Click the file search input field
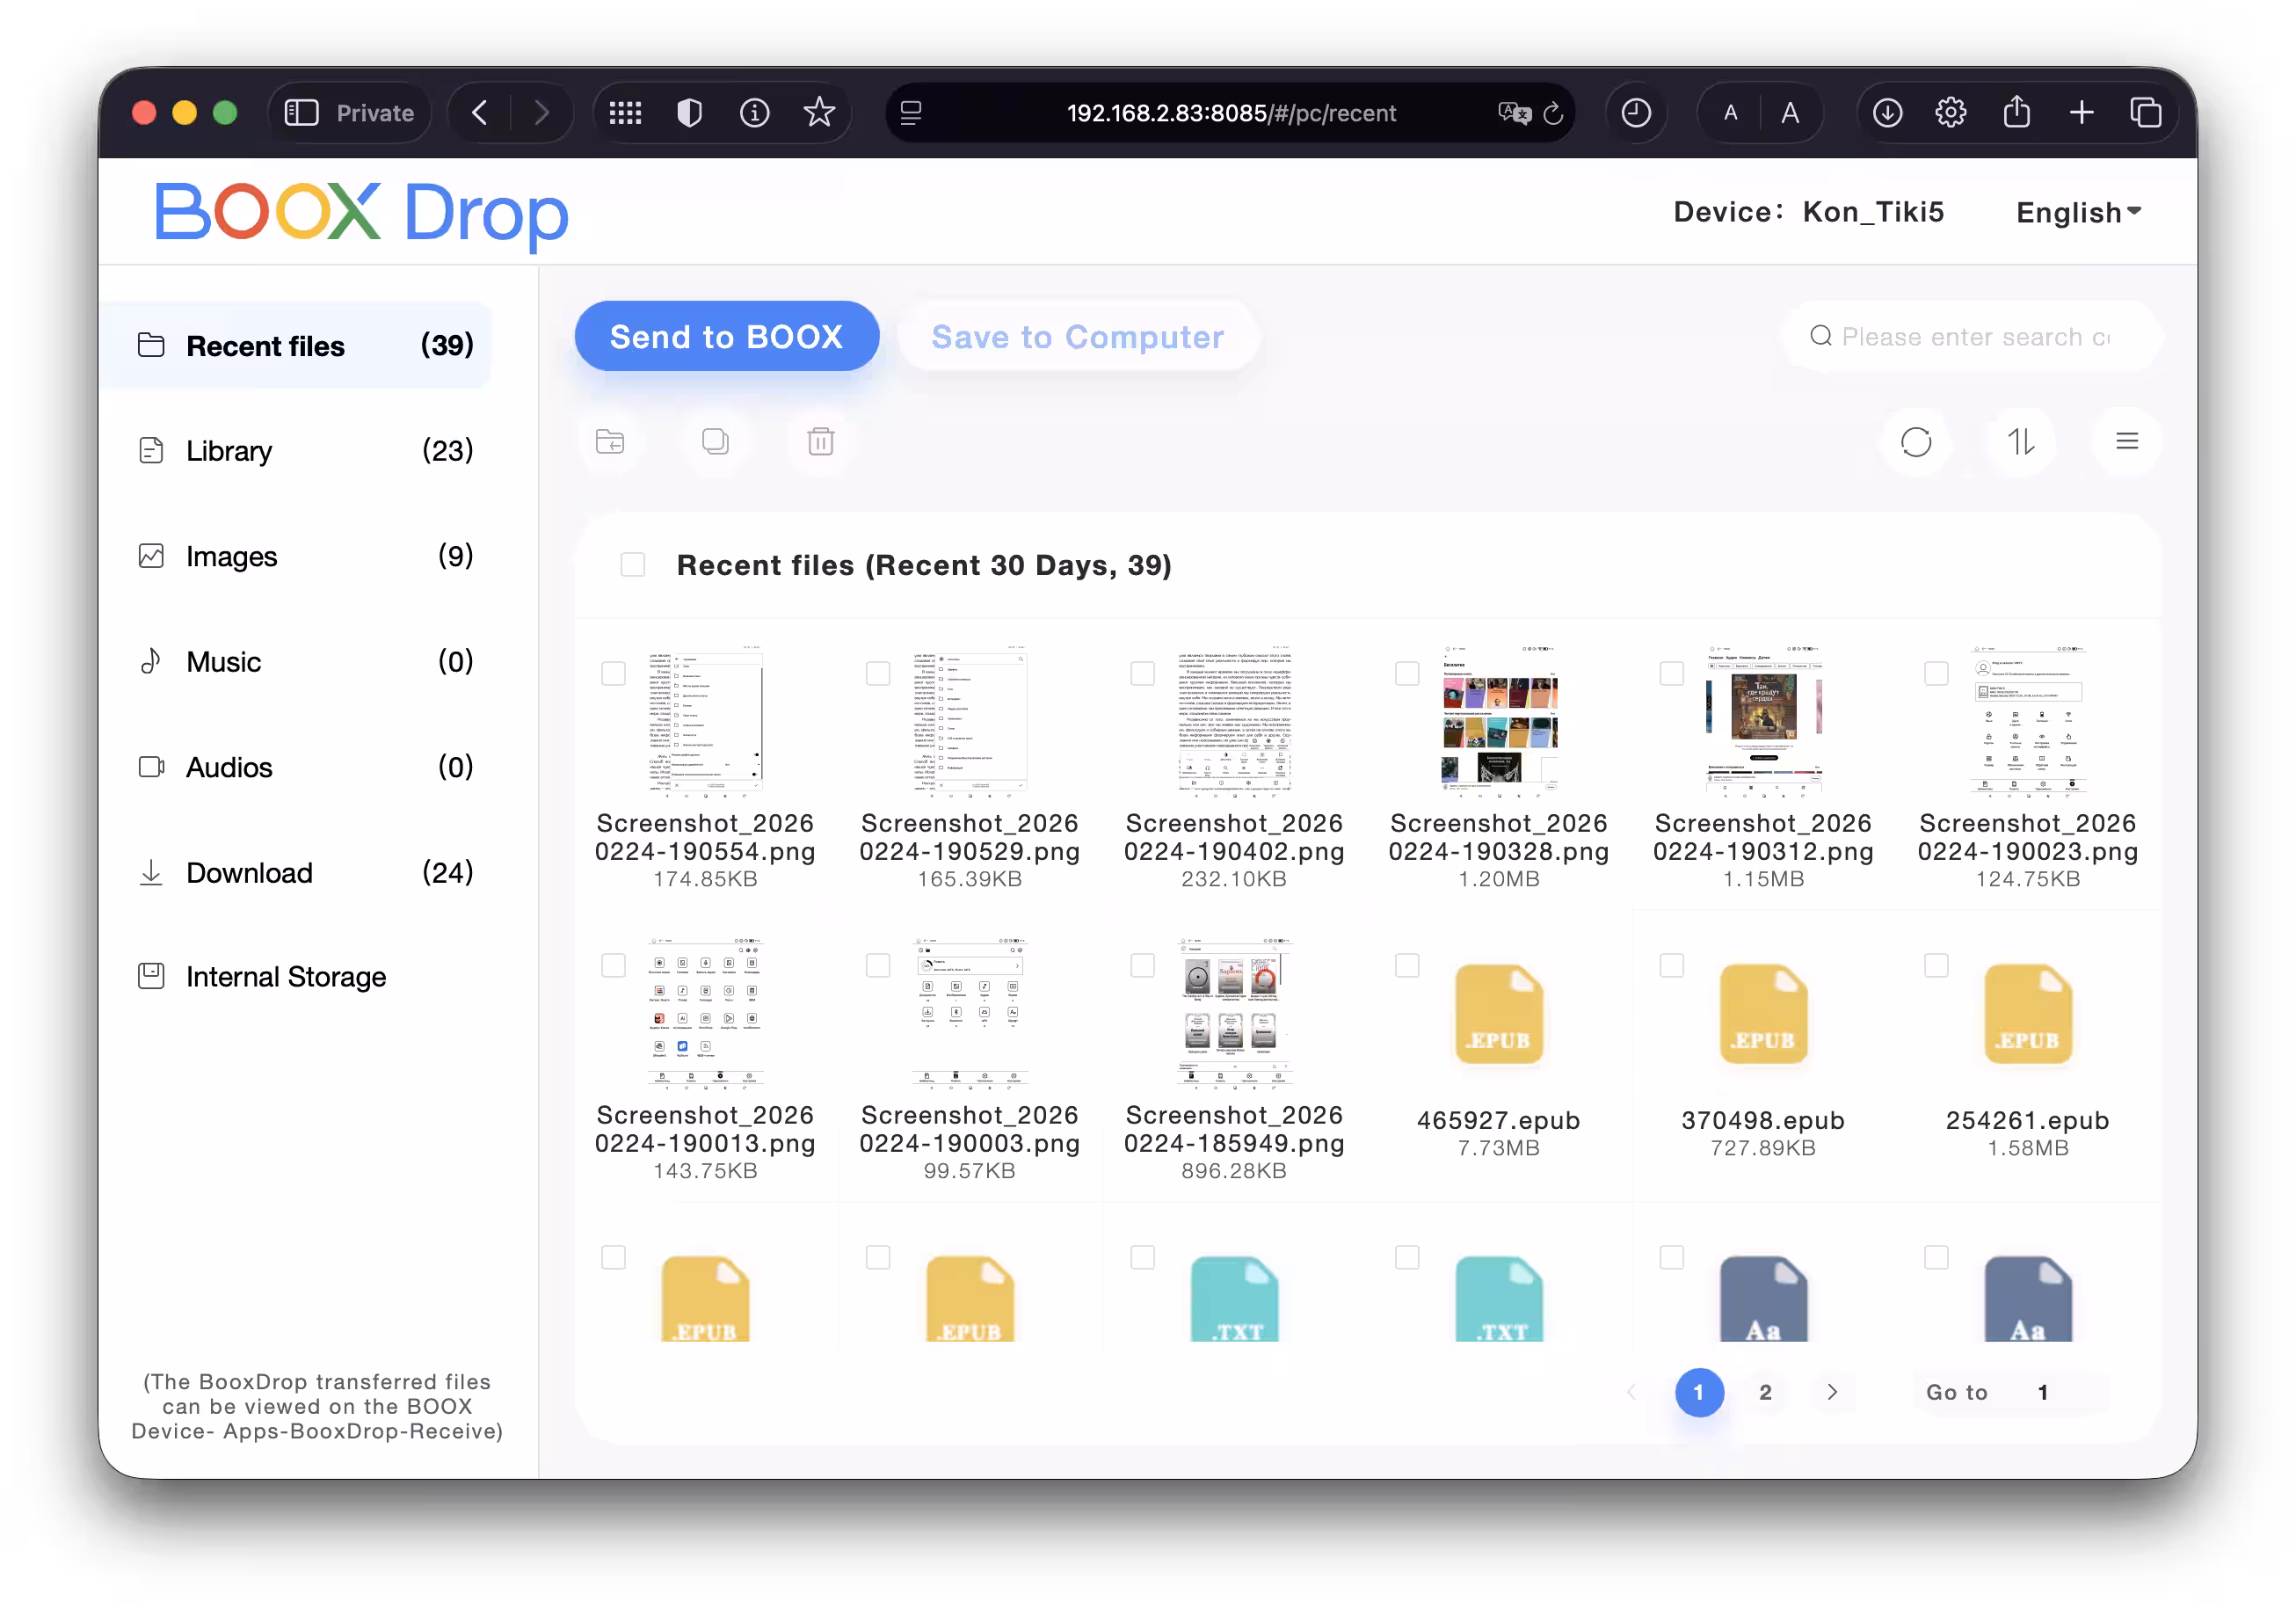Screen dimensions: 2296x1609 [1975, 337]
